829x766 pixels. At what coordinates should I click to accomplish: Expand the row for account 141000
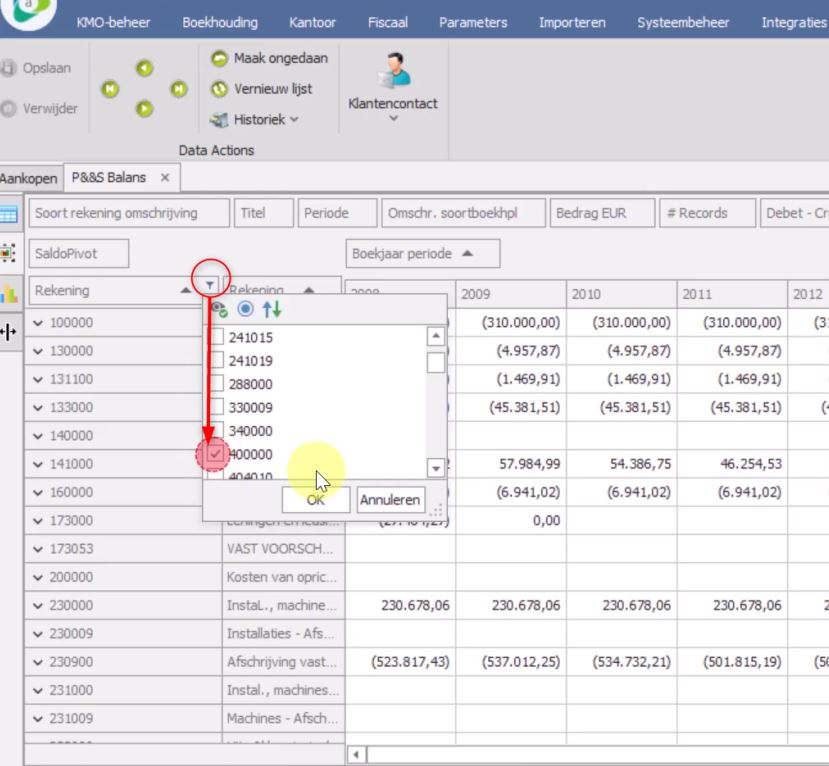(x=38, y=464)
